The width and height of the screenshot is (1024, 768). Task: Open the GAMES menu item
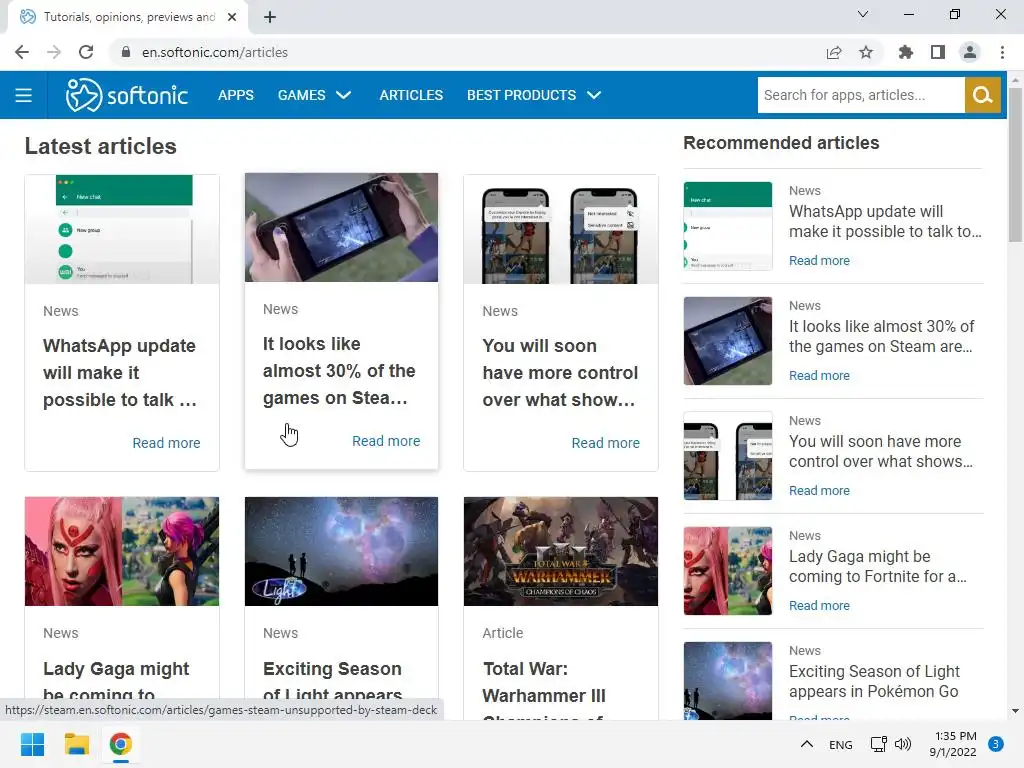point(301,95)
